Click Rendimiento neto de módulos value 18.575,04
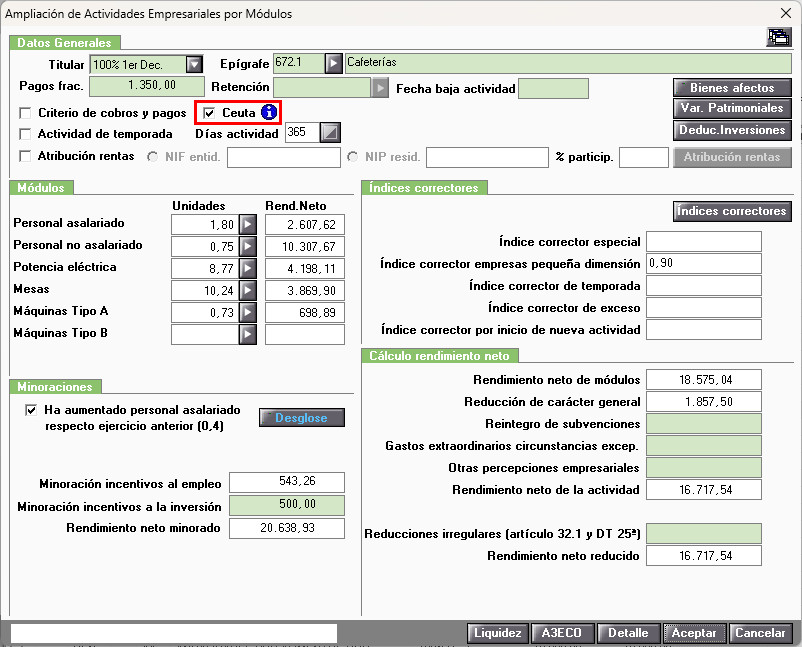The width and height of the screenshot is (802, 647). coord(704,380)
